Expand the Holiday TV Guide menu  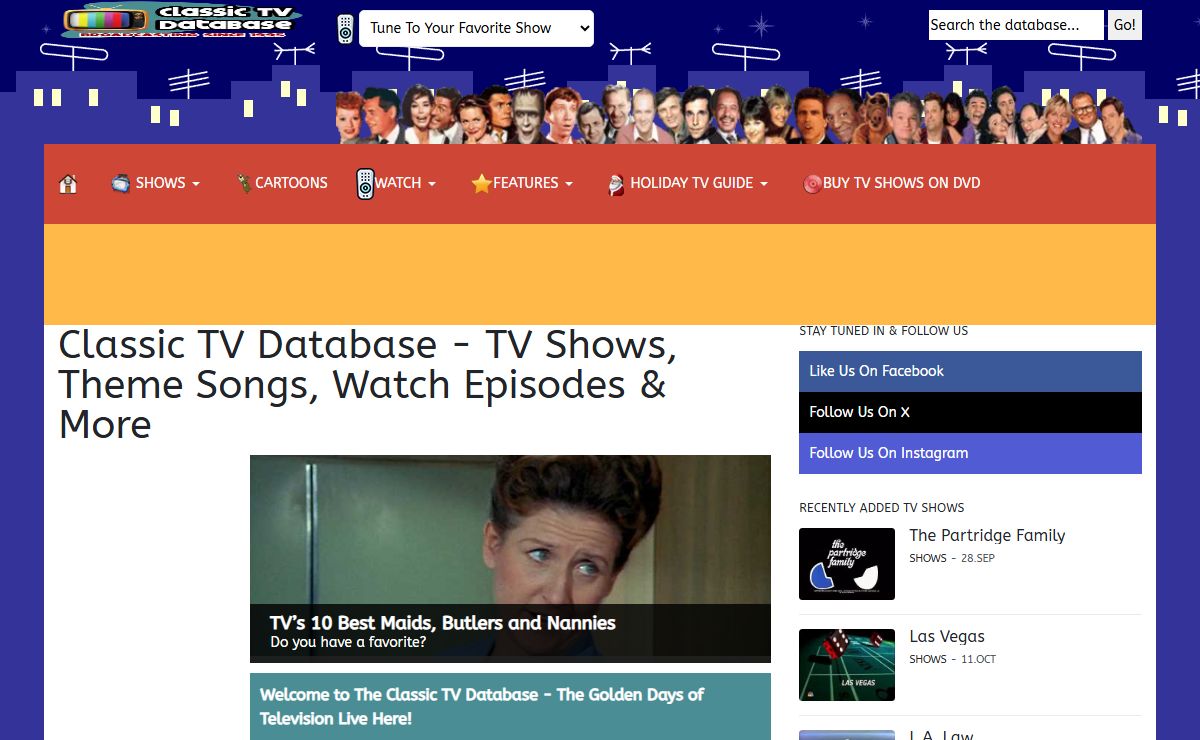point(699,183)
